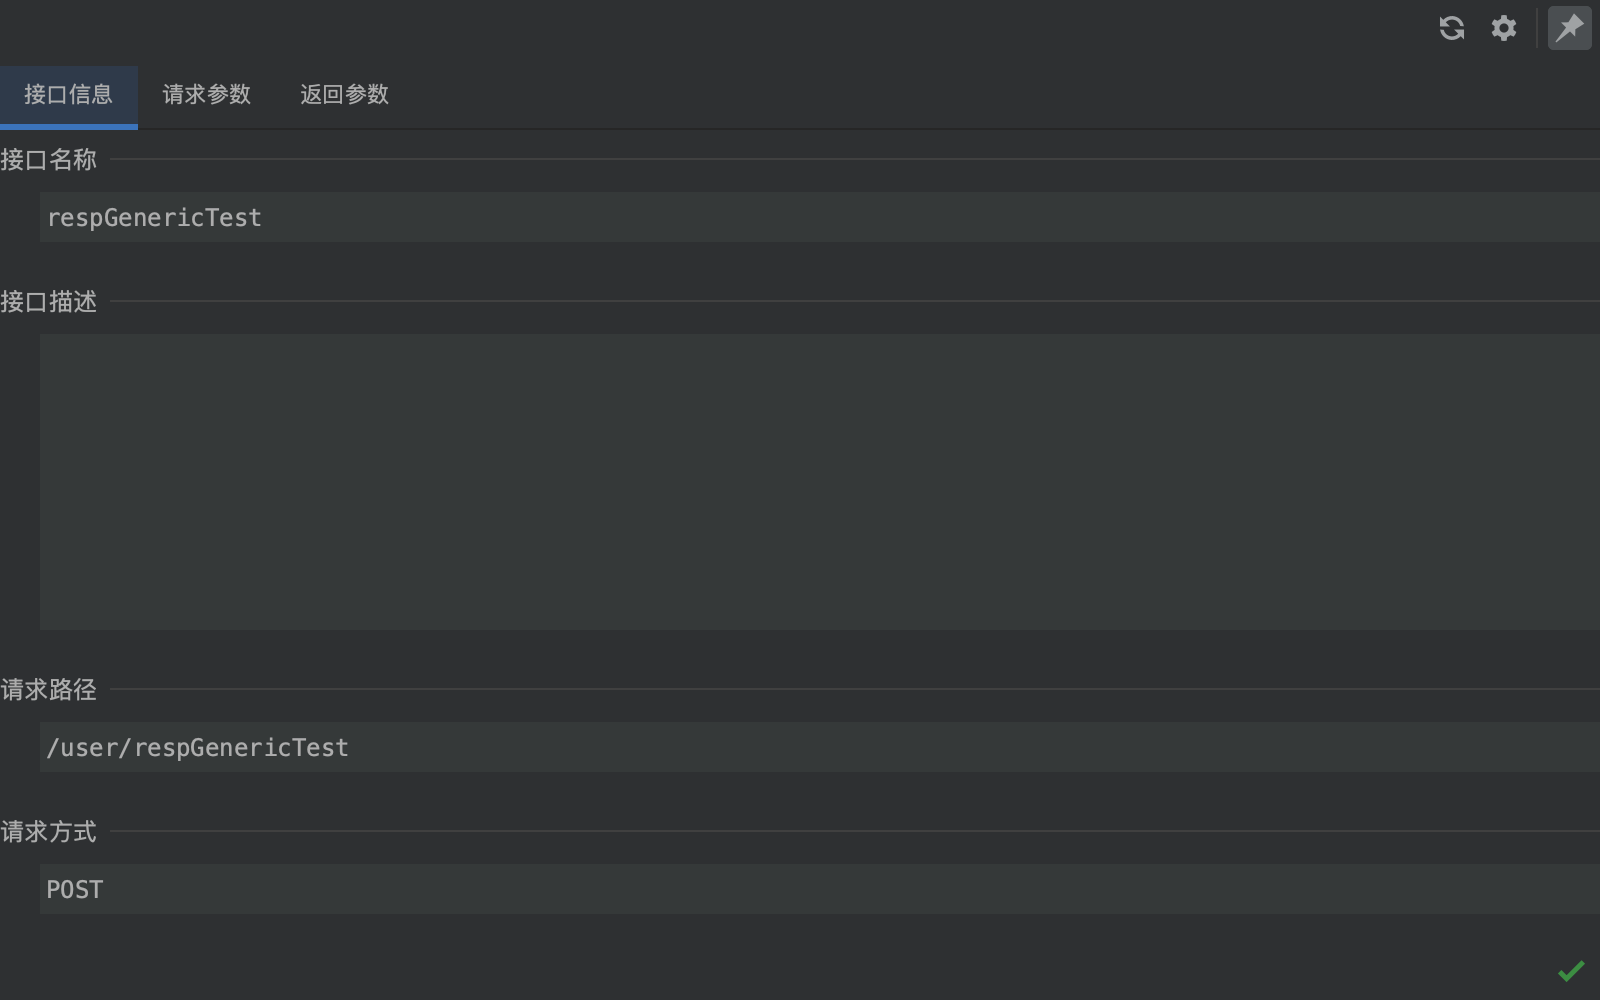Click the 接口描述 section label
The width and height of the screenshot is (1600, 1000).
[x=48, y=302]
